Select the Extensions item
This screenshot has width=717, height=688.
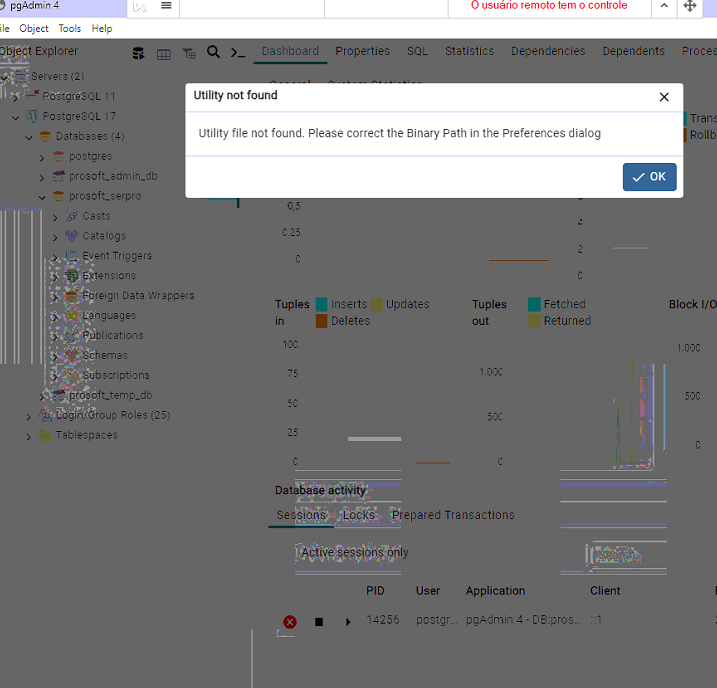109,276
